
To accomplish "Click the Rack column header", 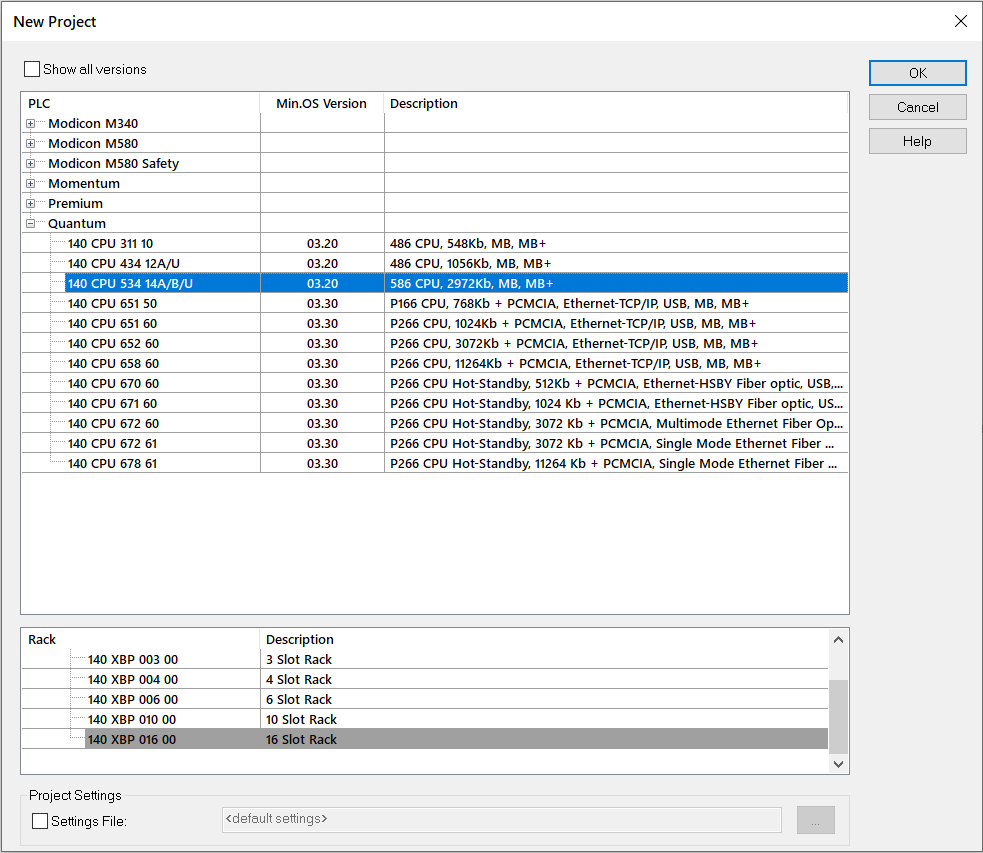I will pos(140,639).
